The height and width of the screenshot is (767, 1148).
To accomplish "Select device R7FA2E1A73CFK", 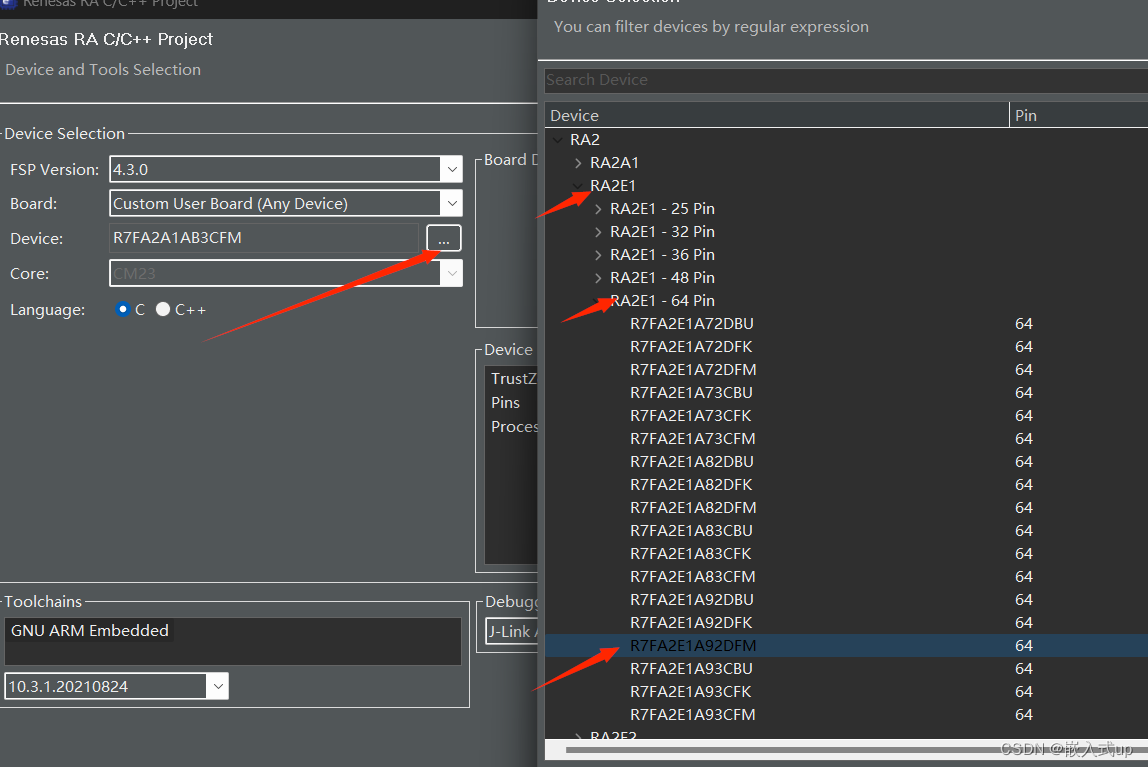I will 690,416.
